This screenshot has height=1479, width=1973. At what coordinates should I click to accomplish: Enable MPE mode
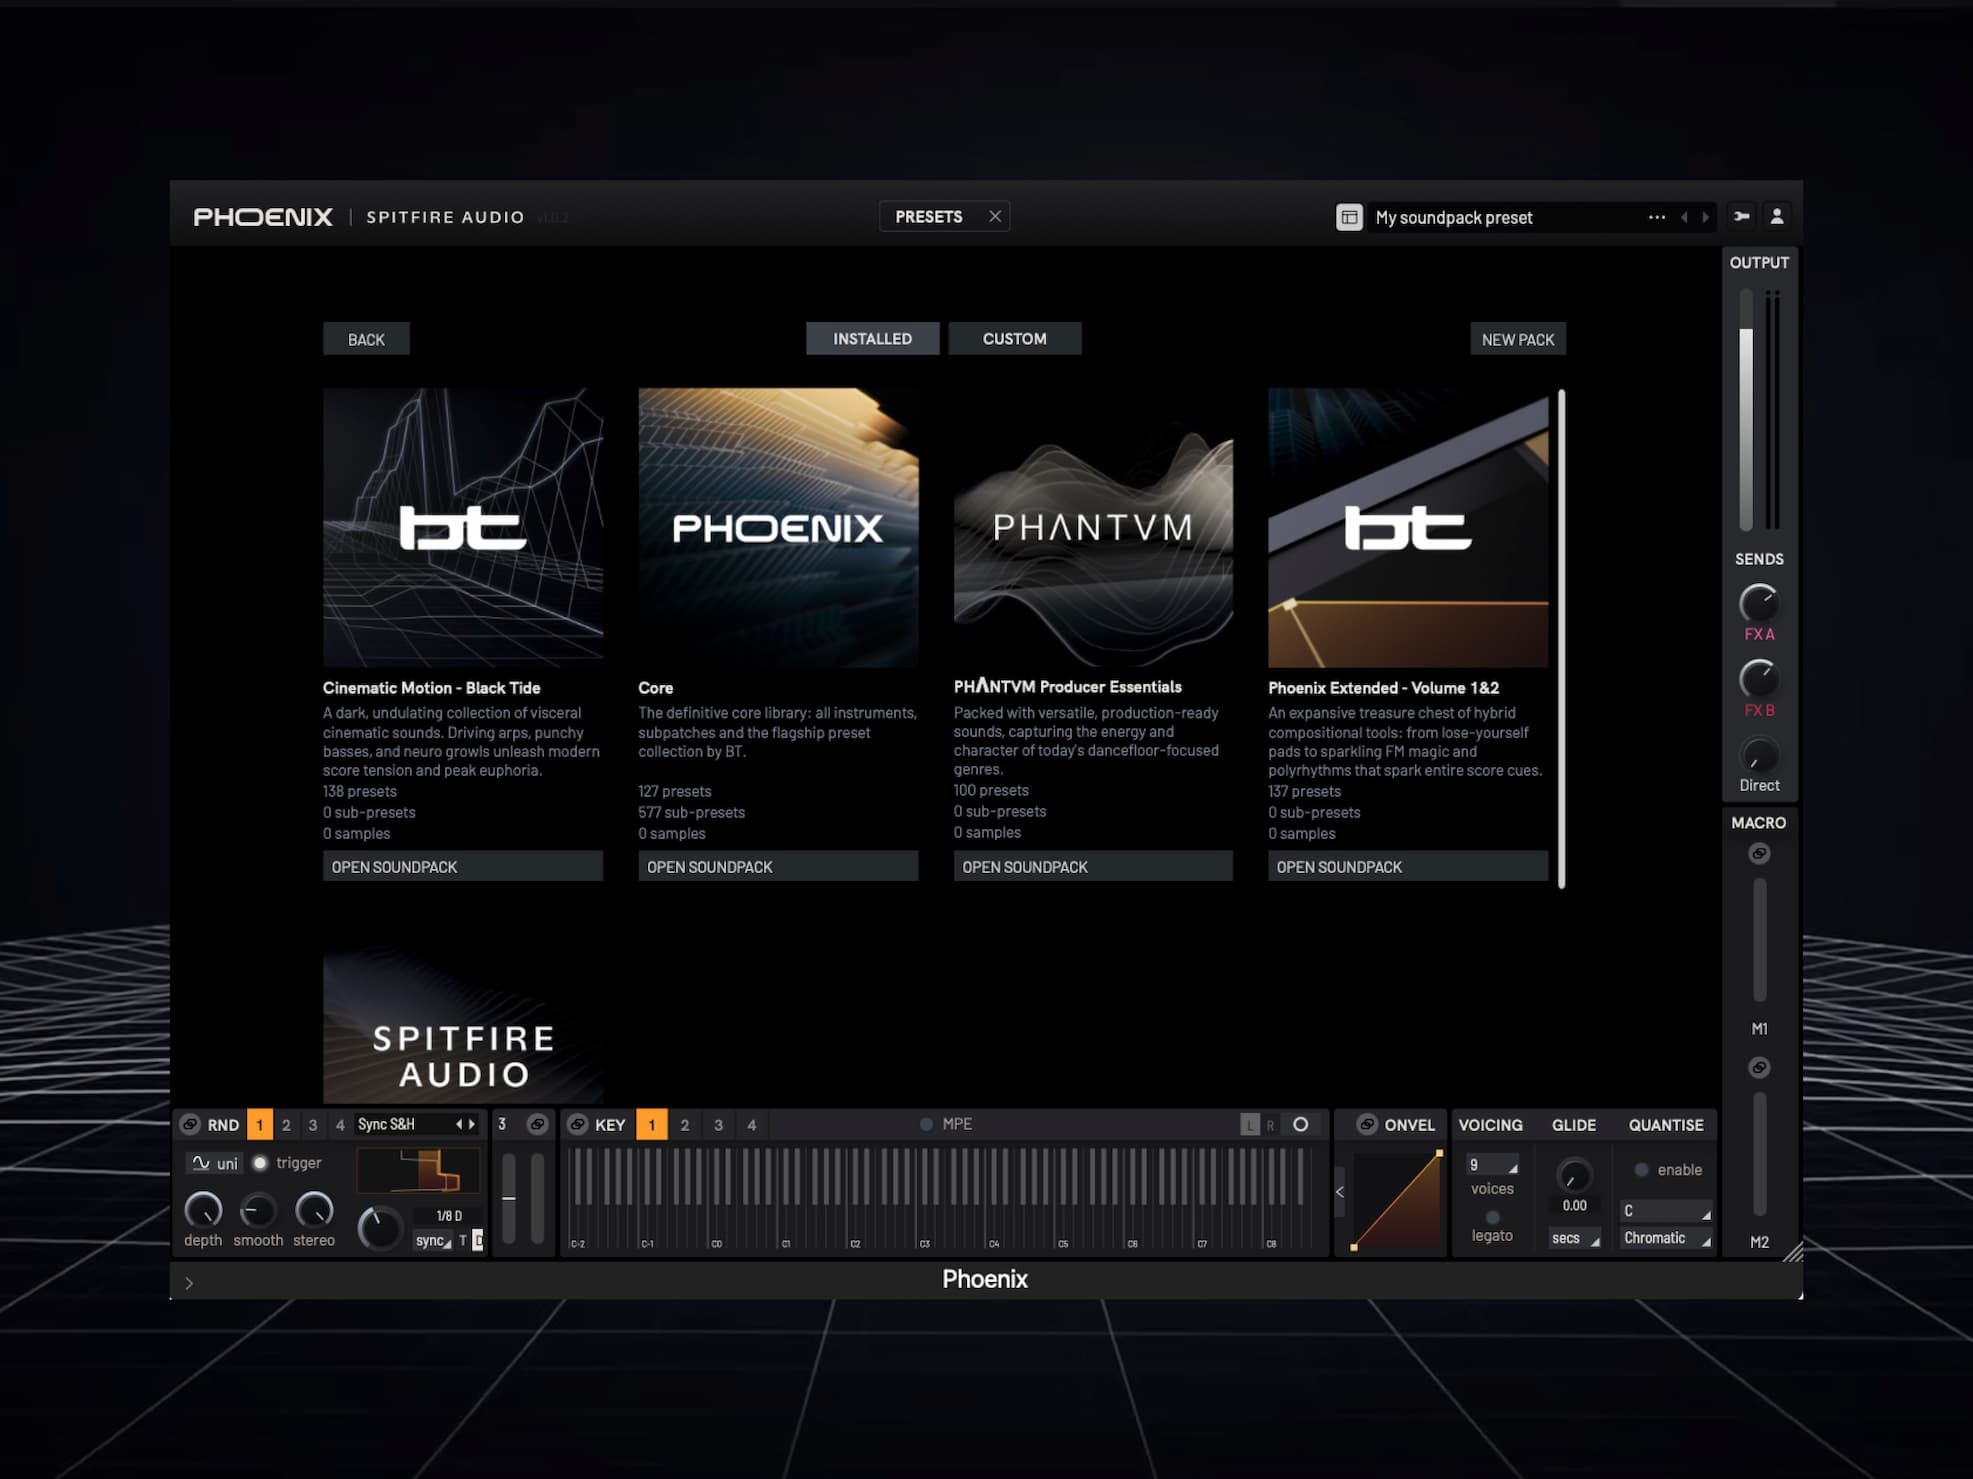pyautogui.click(x=926, y=1124)
